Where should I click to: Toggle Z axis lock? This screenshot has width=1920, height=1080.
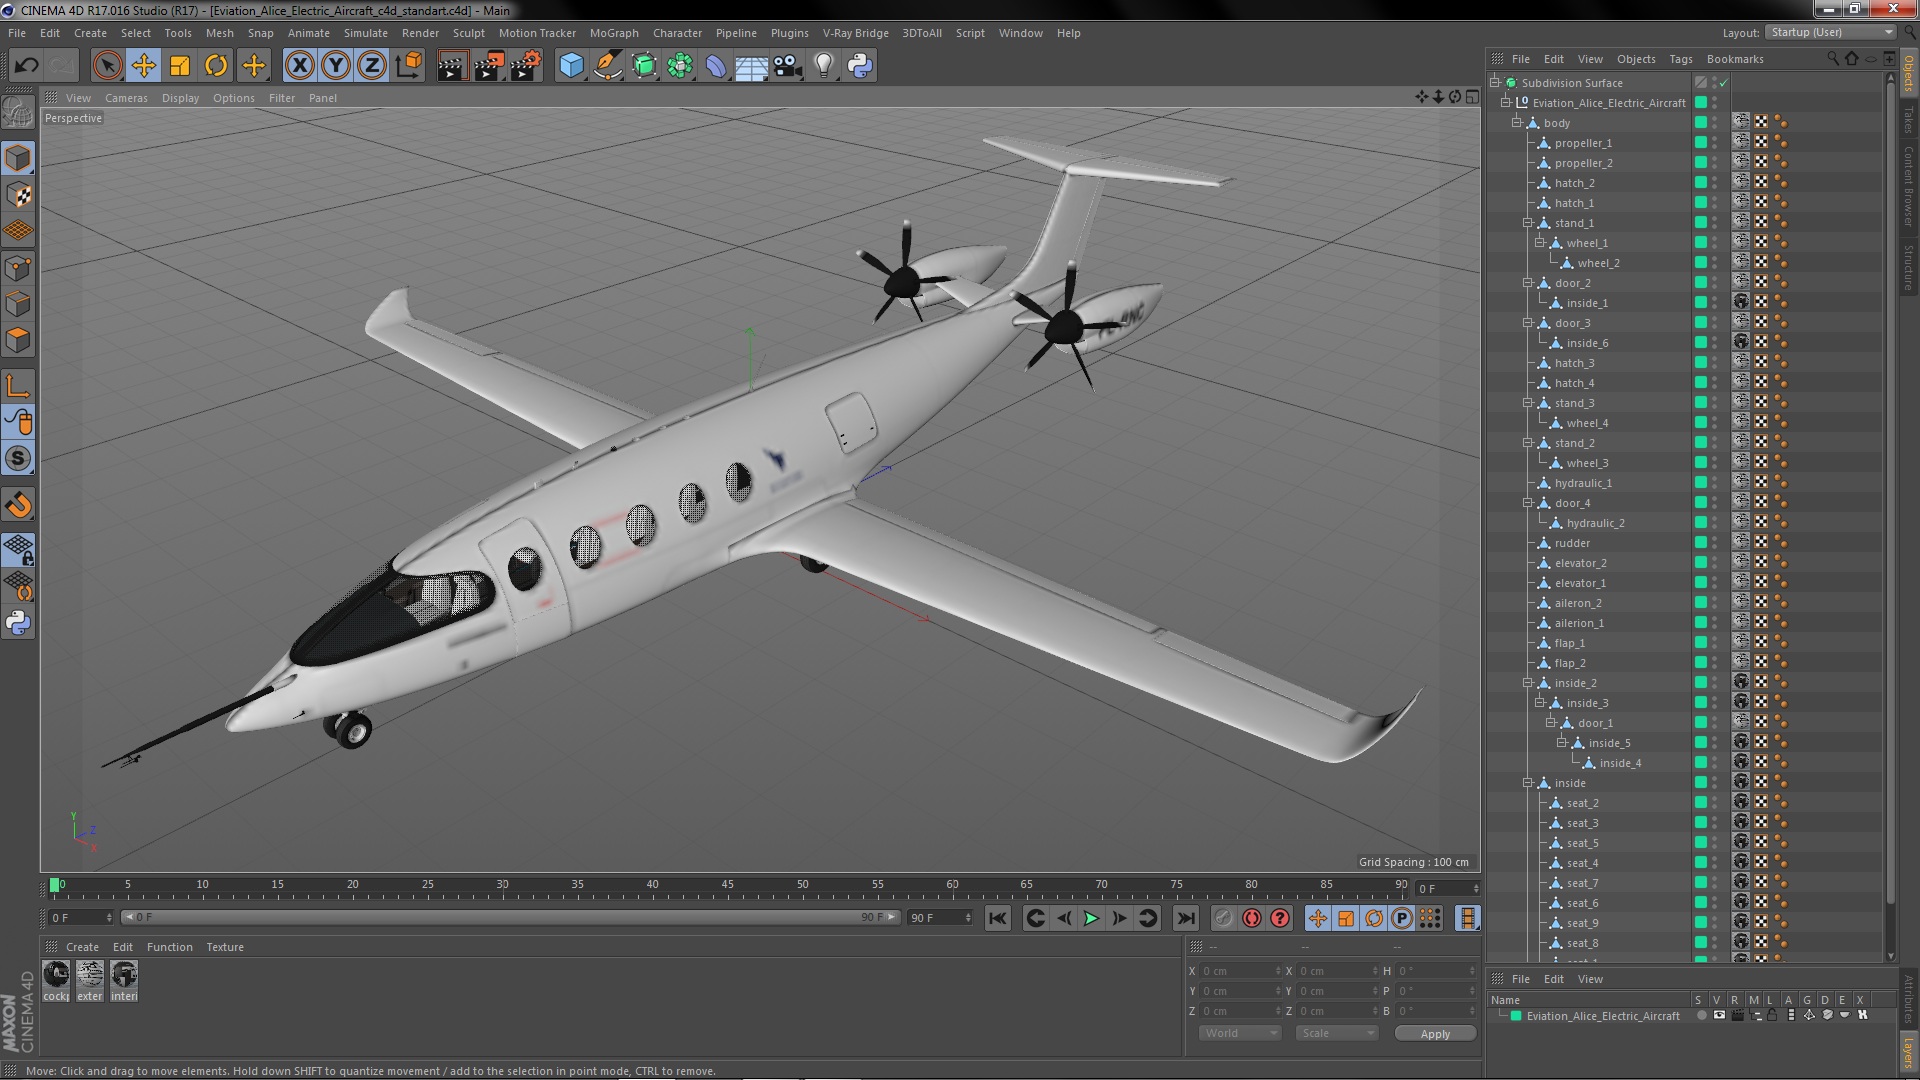click(x=372, y=66)
